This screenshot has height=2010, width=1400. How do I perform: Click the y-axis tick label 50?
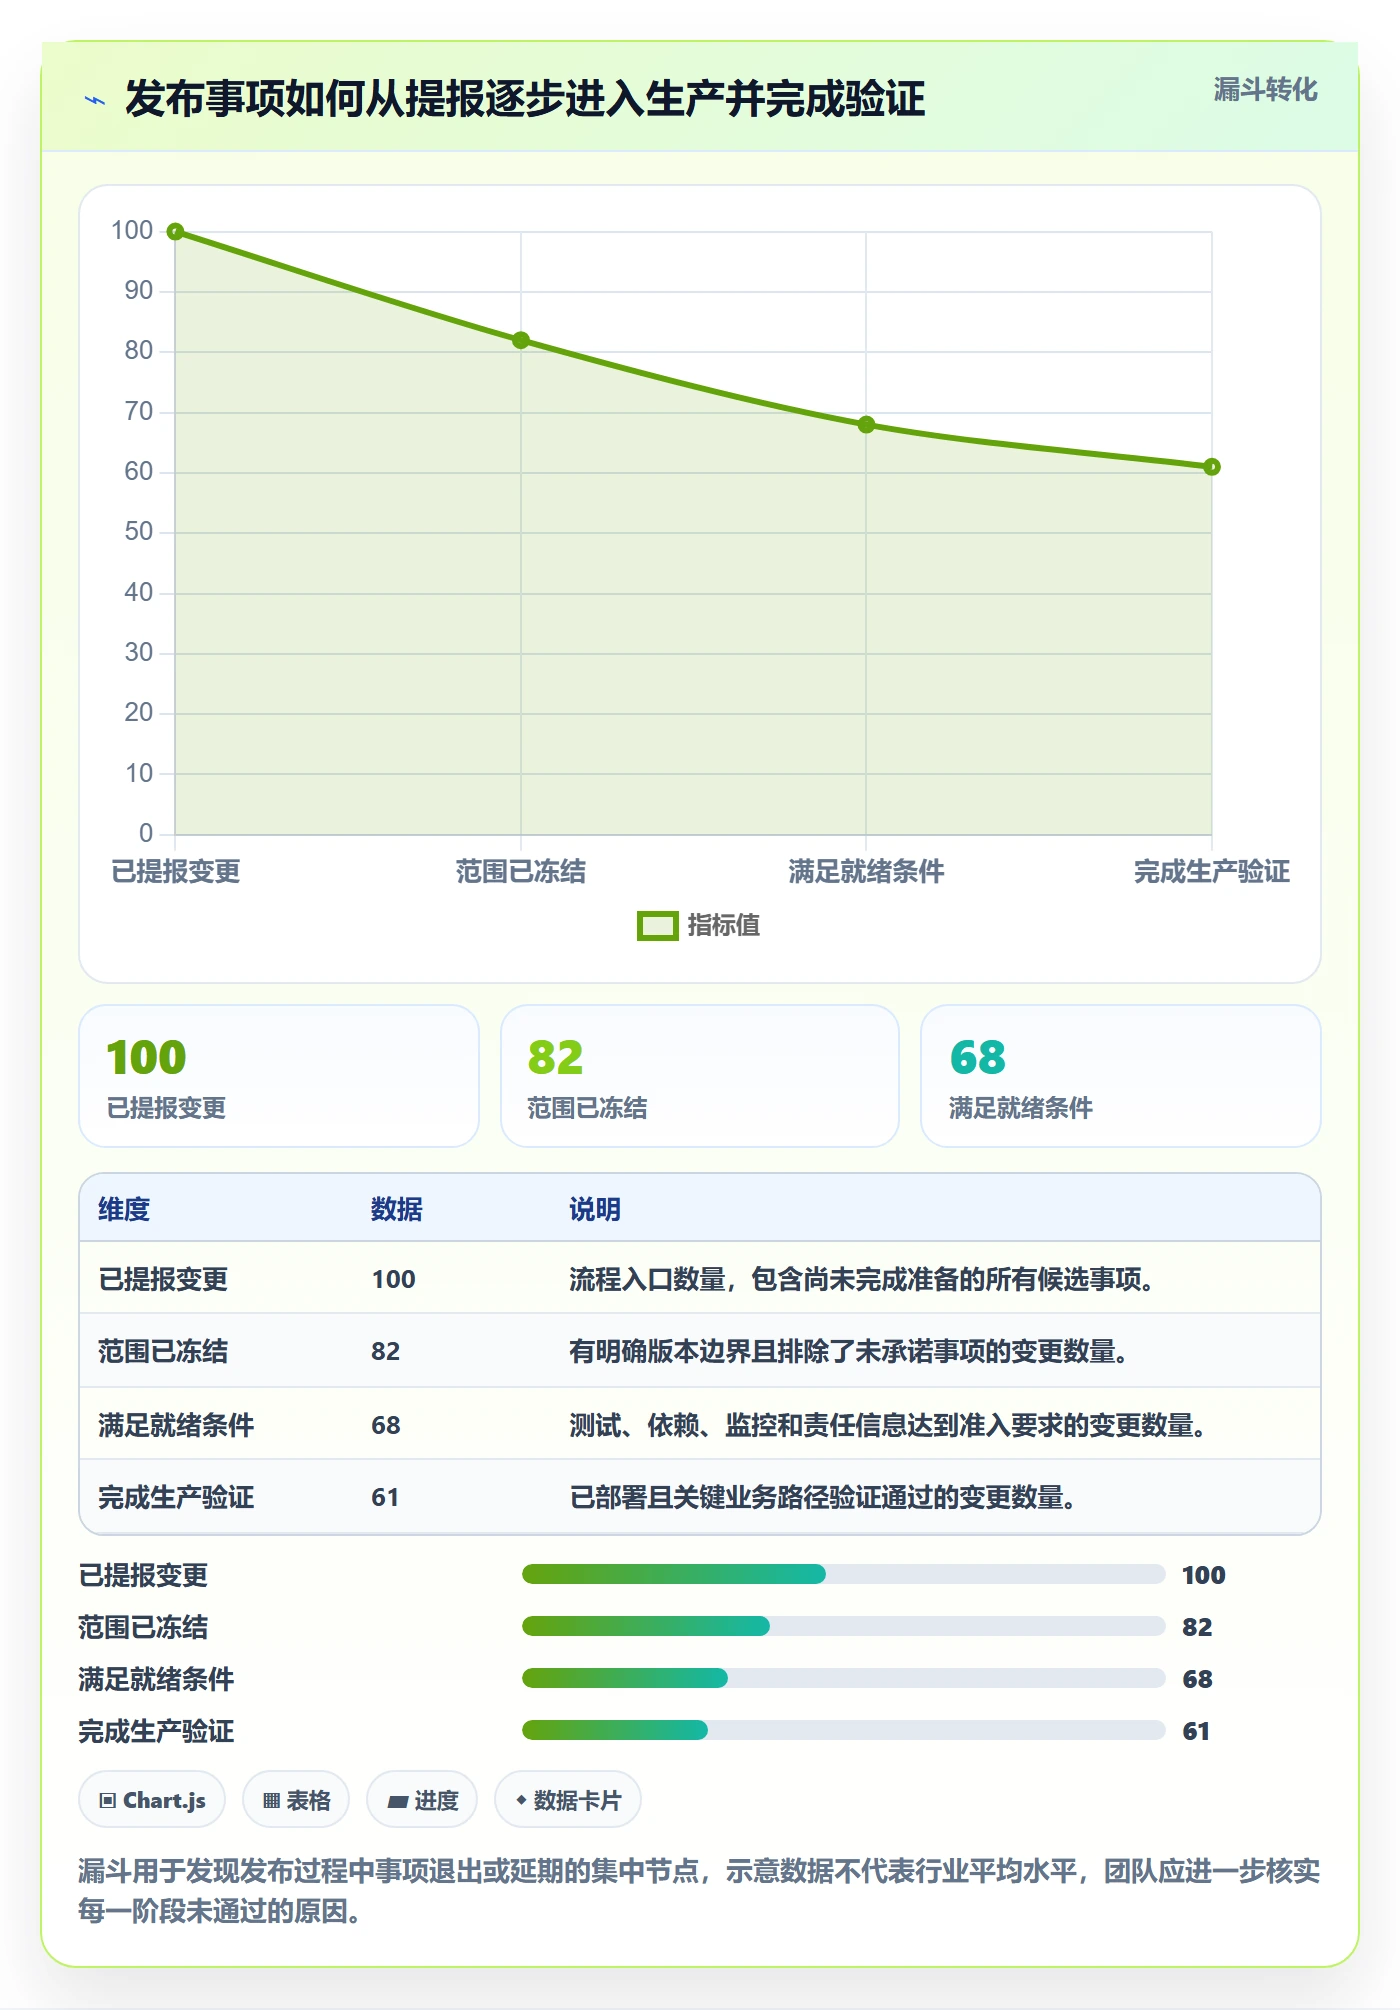139,532
